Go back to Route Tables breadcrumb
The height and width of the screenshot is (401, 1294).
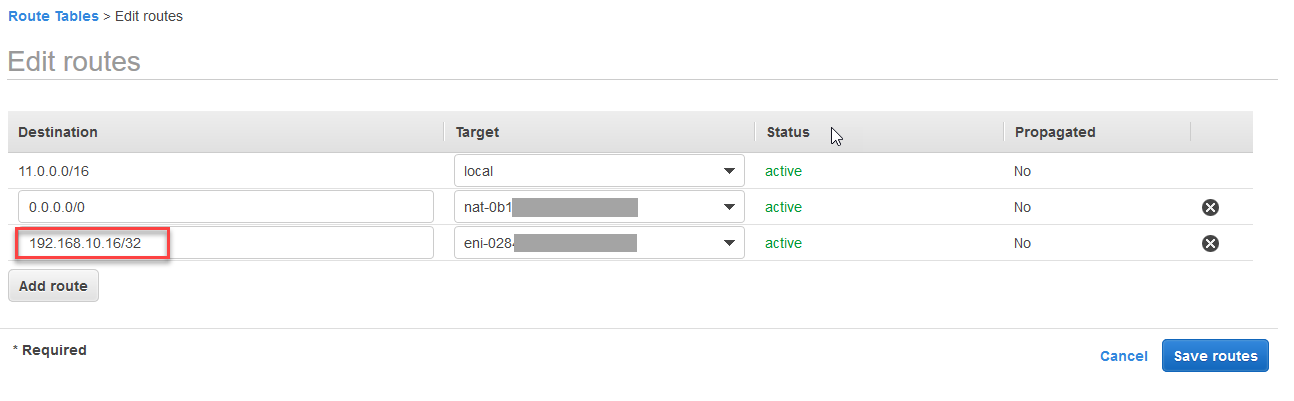pos(53,16)
